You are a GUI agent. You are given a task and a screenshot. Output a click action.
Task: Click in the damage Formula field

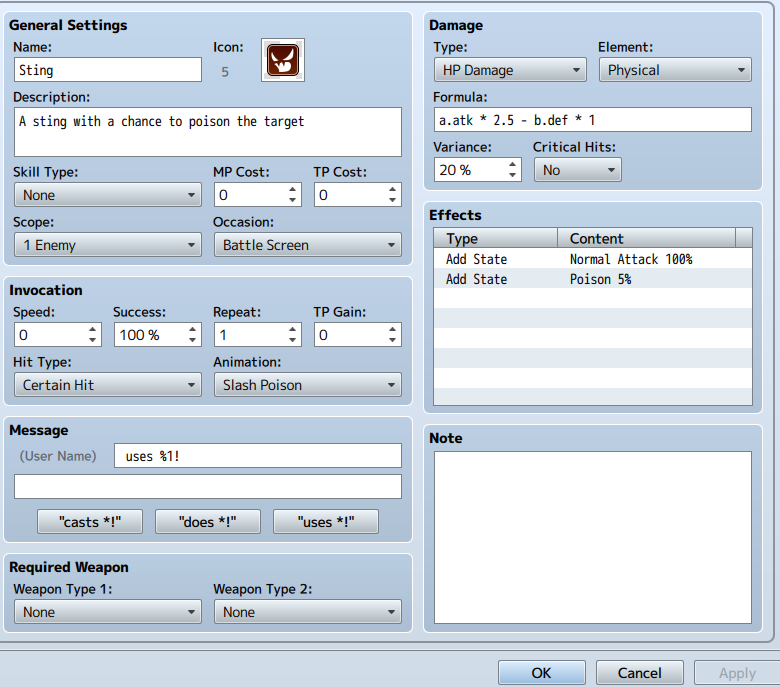592,120
